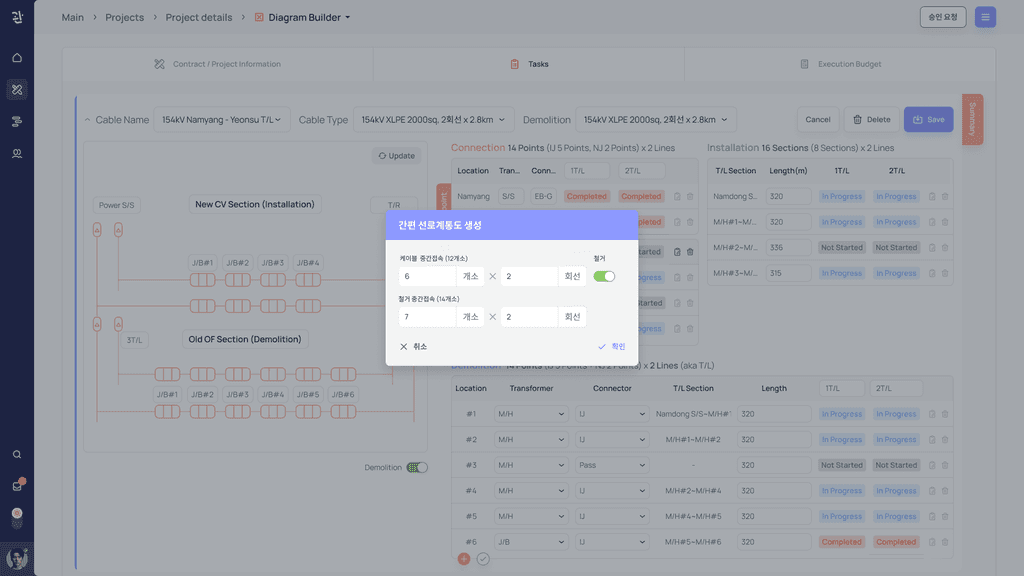The width and height of the screenshot is (1024, 576).
Task: Open the hamburger menu at top right
Action: [985, 17]
